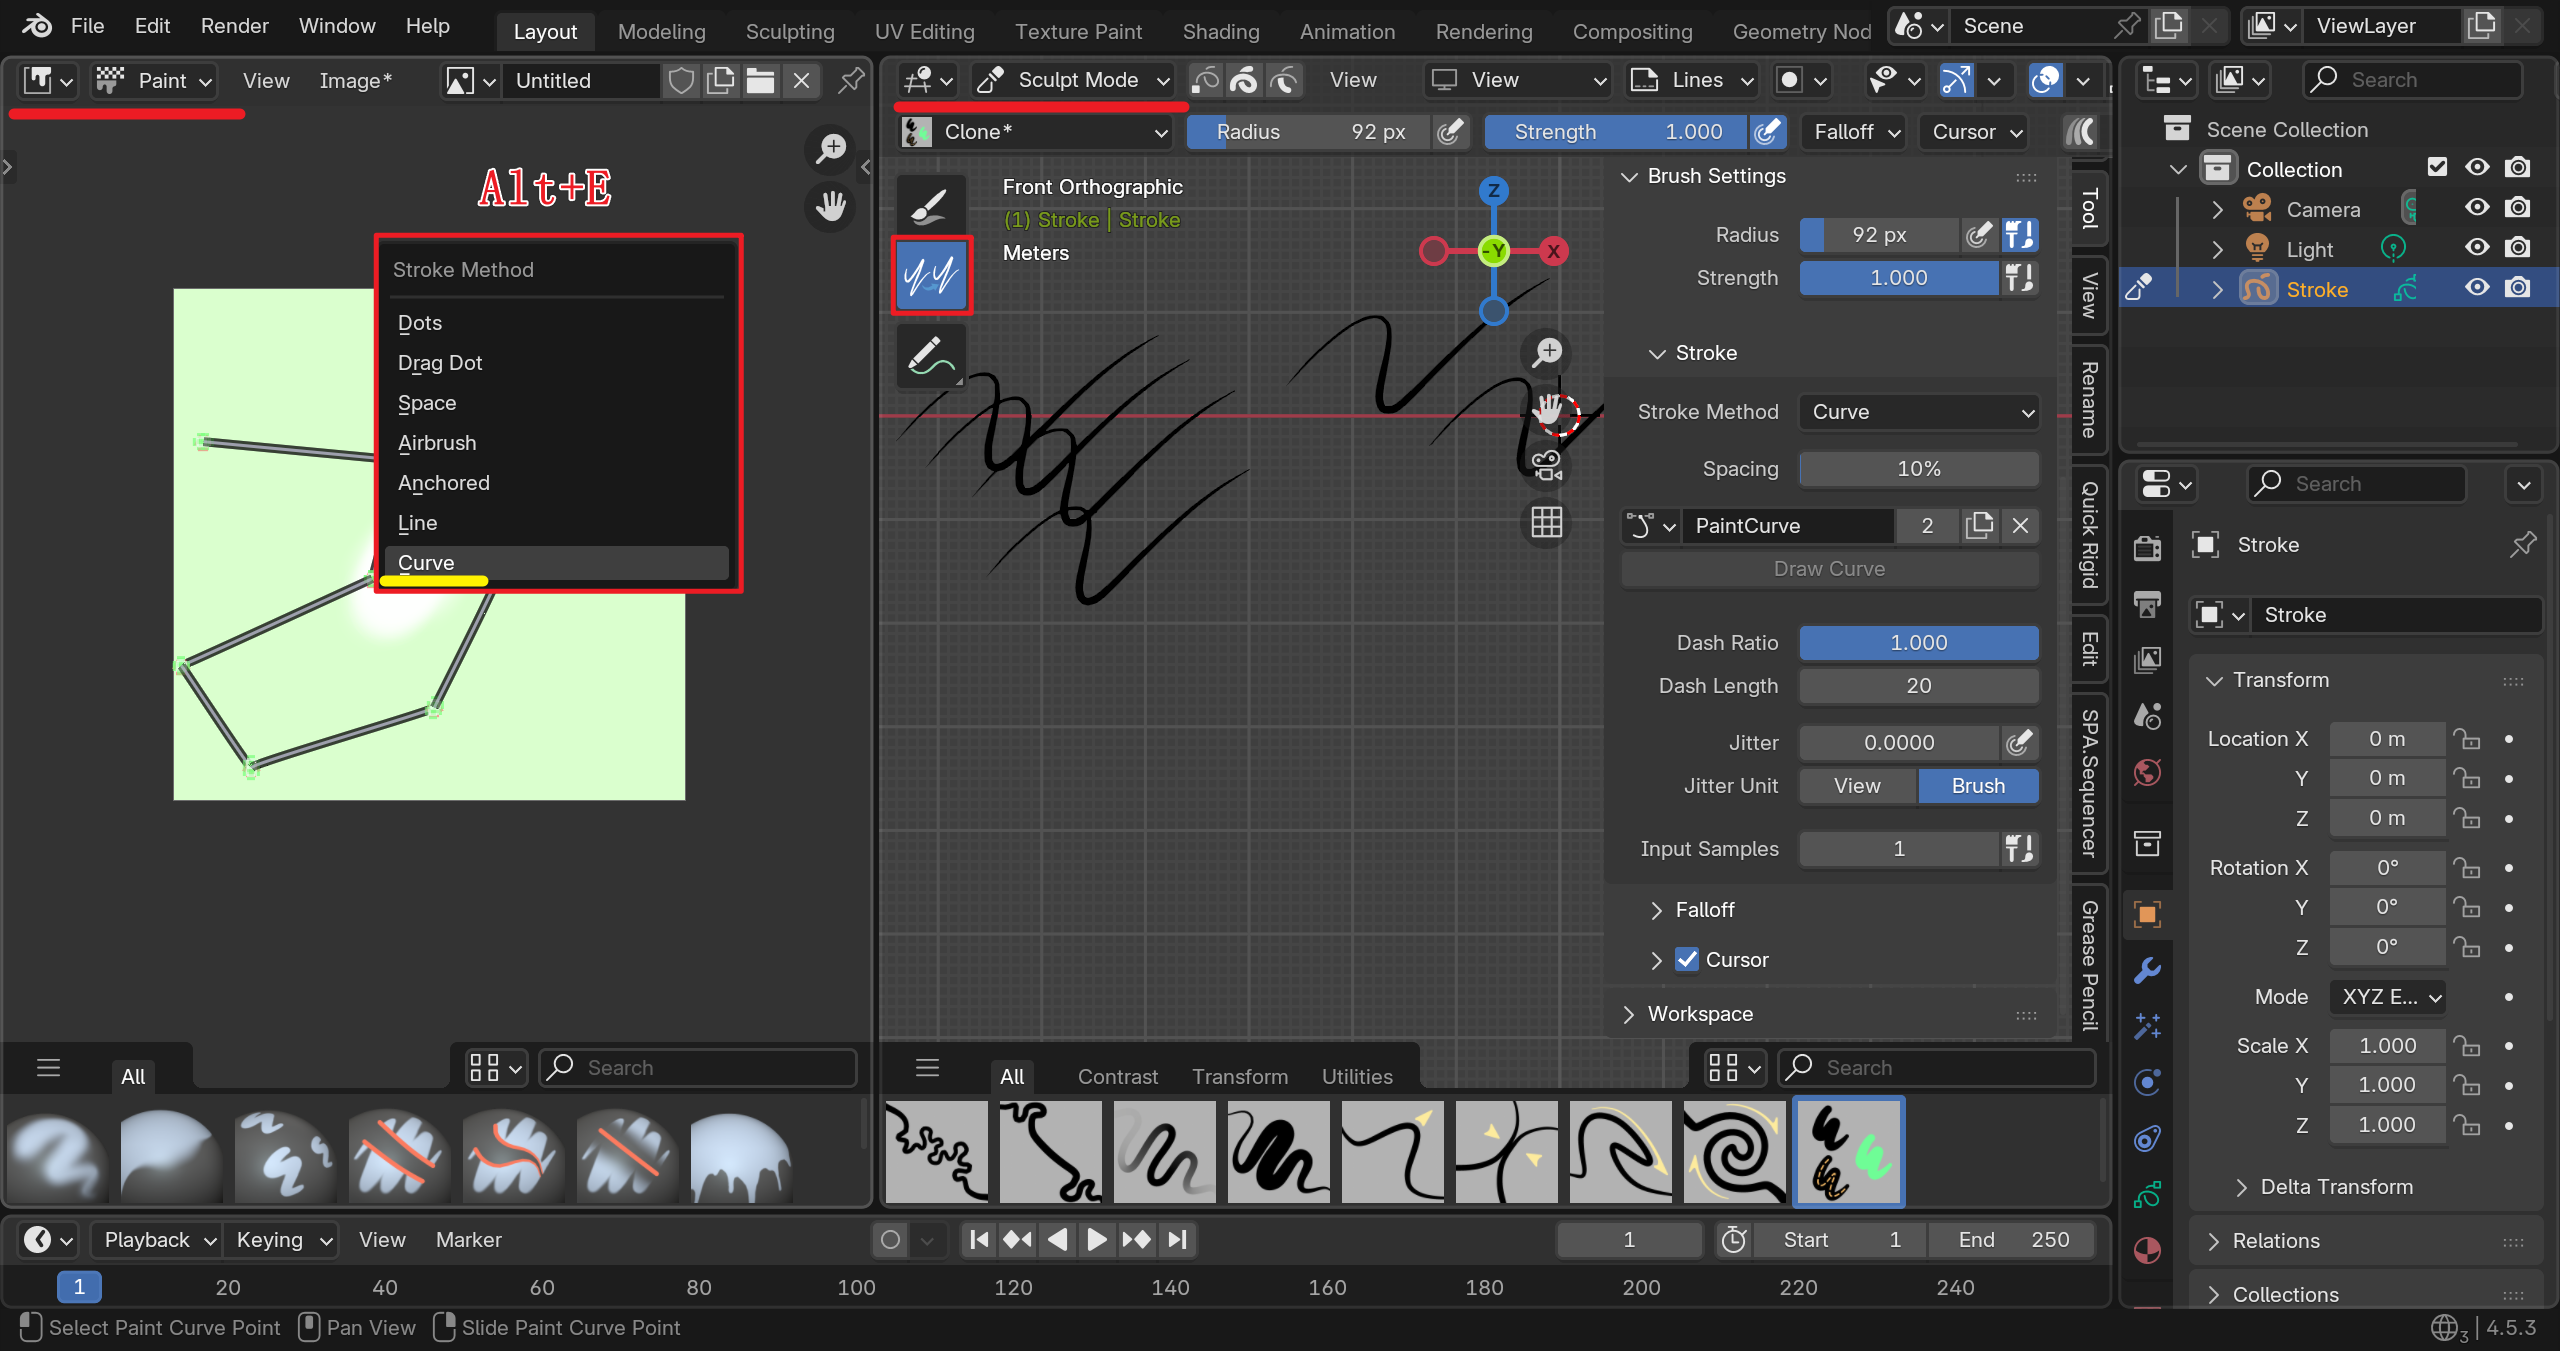The width and height of the screenshot is (2560, 1351).
Task: Select the Annotate tool in toolbar
Action: click(x=930, y=356)
